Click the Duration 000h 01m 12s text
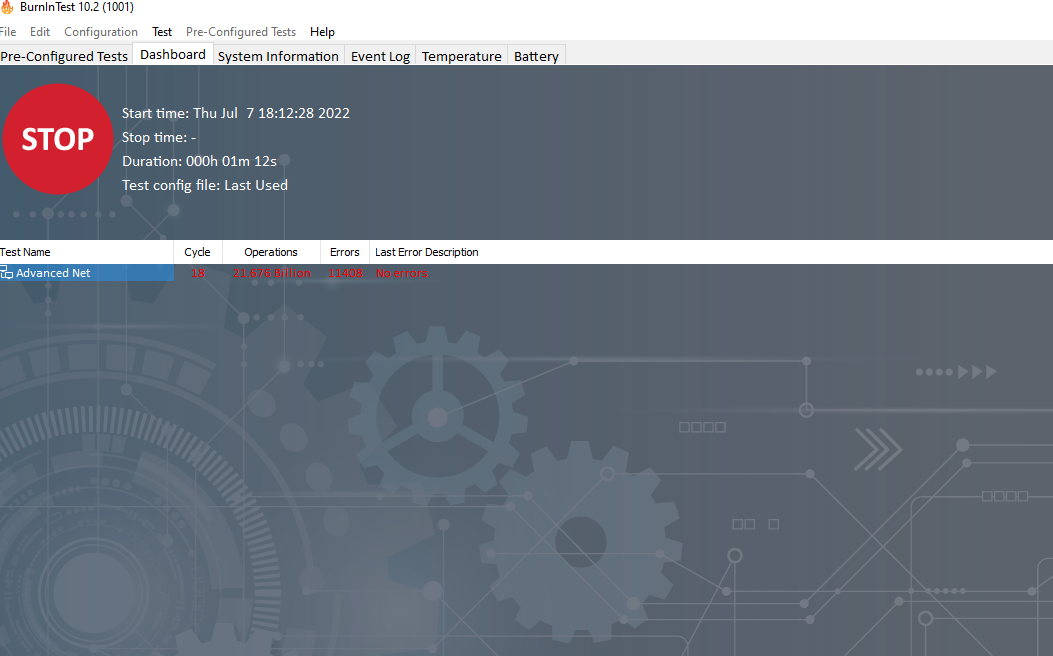Viewport: 1053px width, 656px height. (199, 161)
